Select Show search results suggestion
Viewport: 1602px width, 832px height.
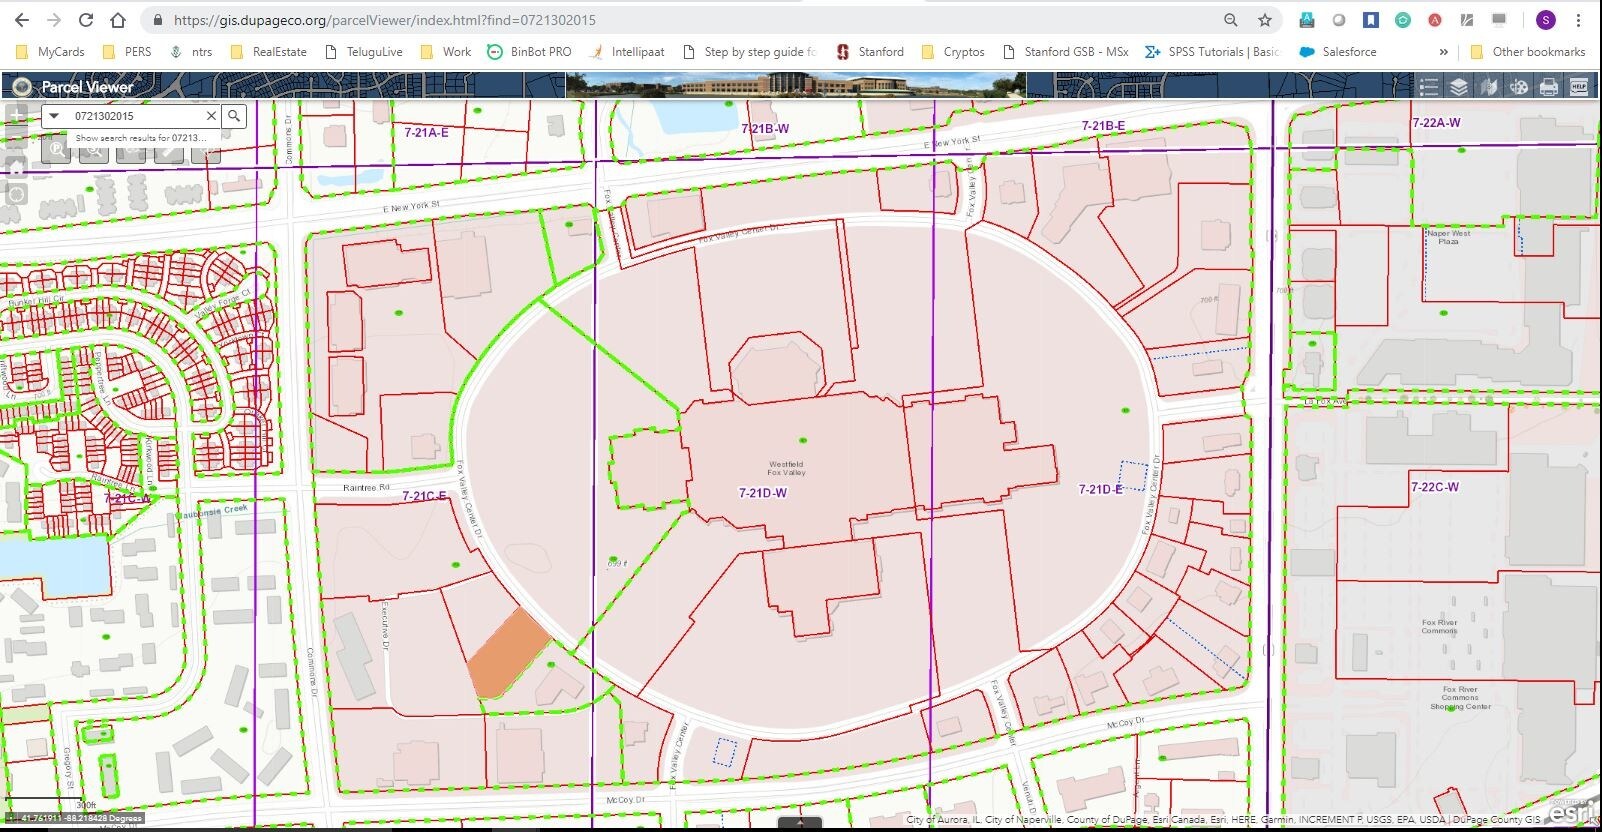140,138
